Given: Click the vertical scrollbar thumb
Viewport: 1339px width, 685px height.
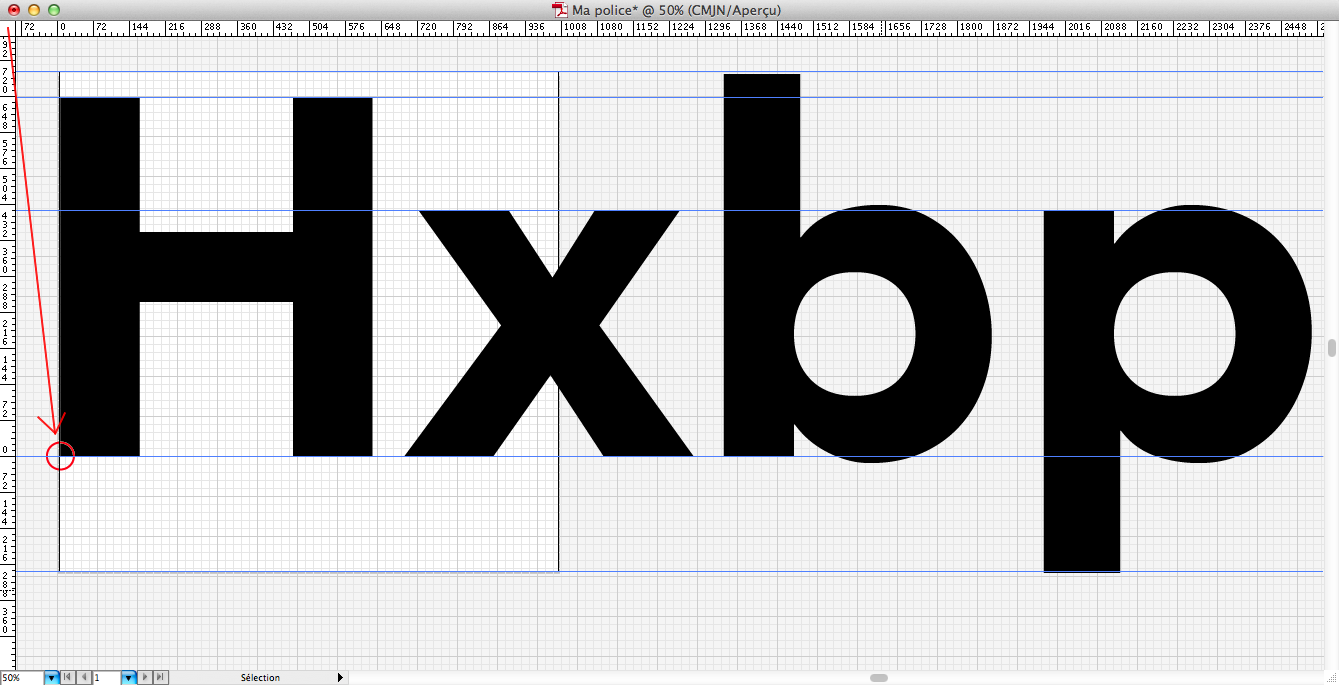Looking at the screenshot, I should point(1332,348).
